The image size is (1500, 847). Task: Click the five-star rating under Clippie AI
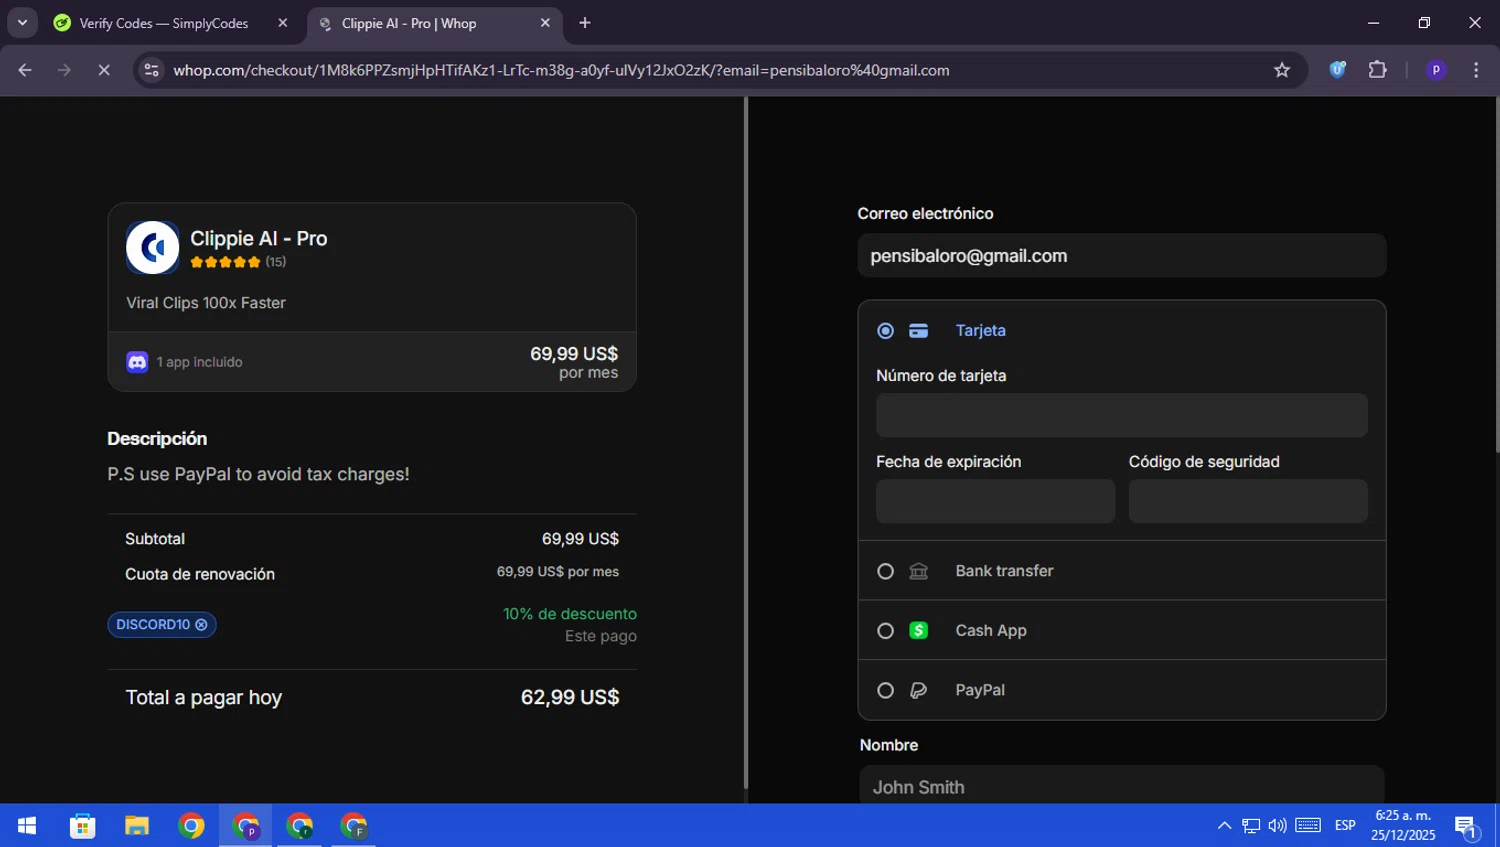point(225,262)
